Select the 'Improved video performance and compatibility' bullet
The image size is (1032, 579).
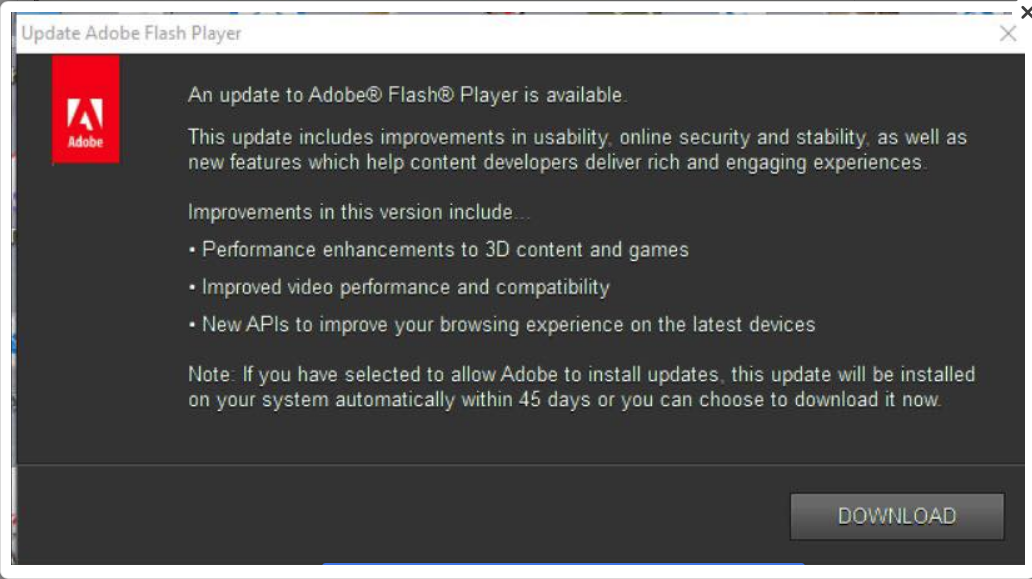tap(405, 287)
